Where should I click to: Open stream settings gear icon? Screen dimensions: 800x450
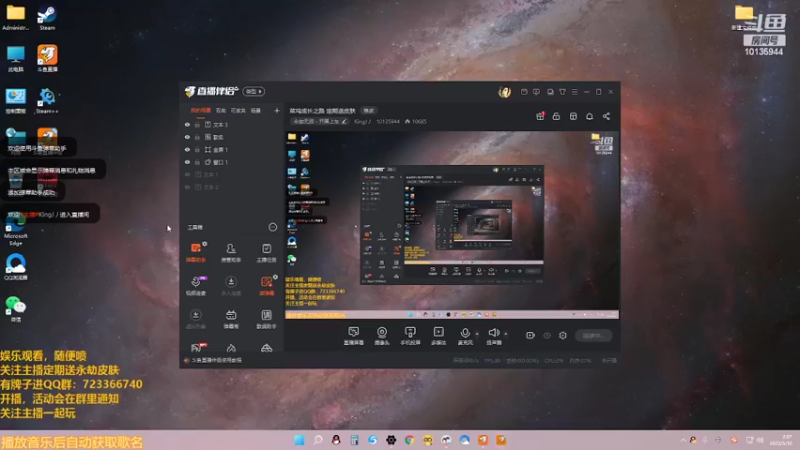coord(563,335)
